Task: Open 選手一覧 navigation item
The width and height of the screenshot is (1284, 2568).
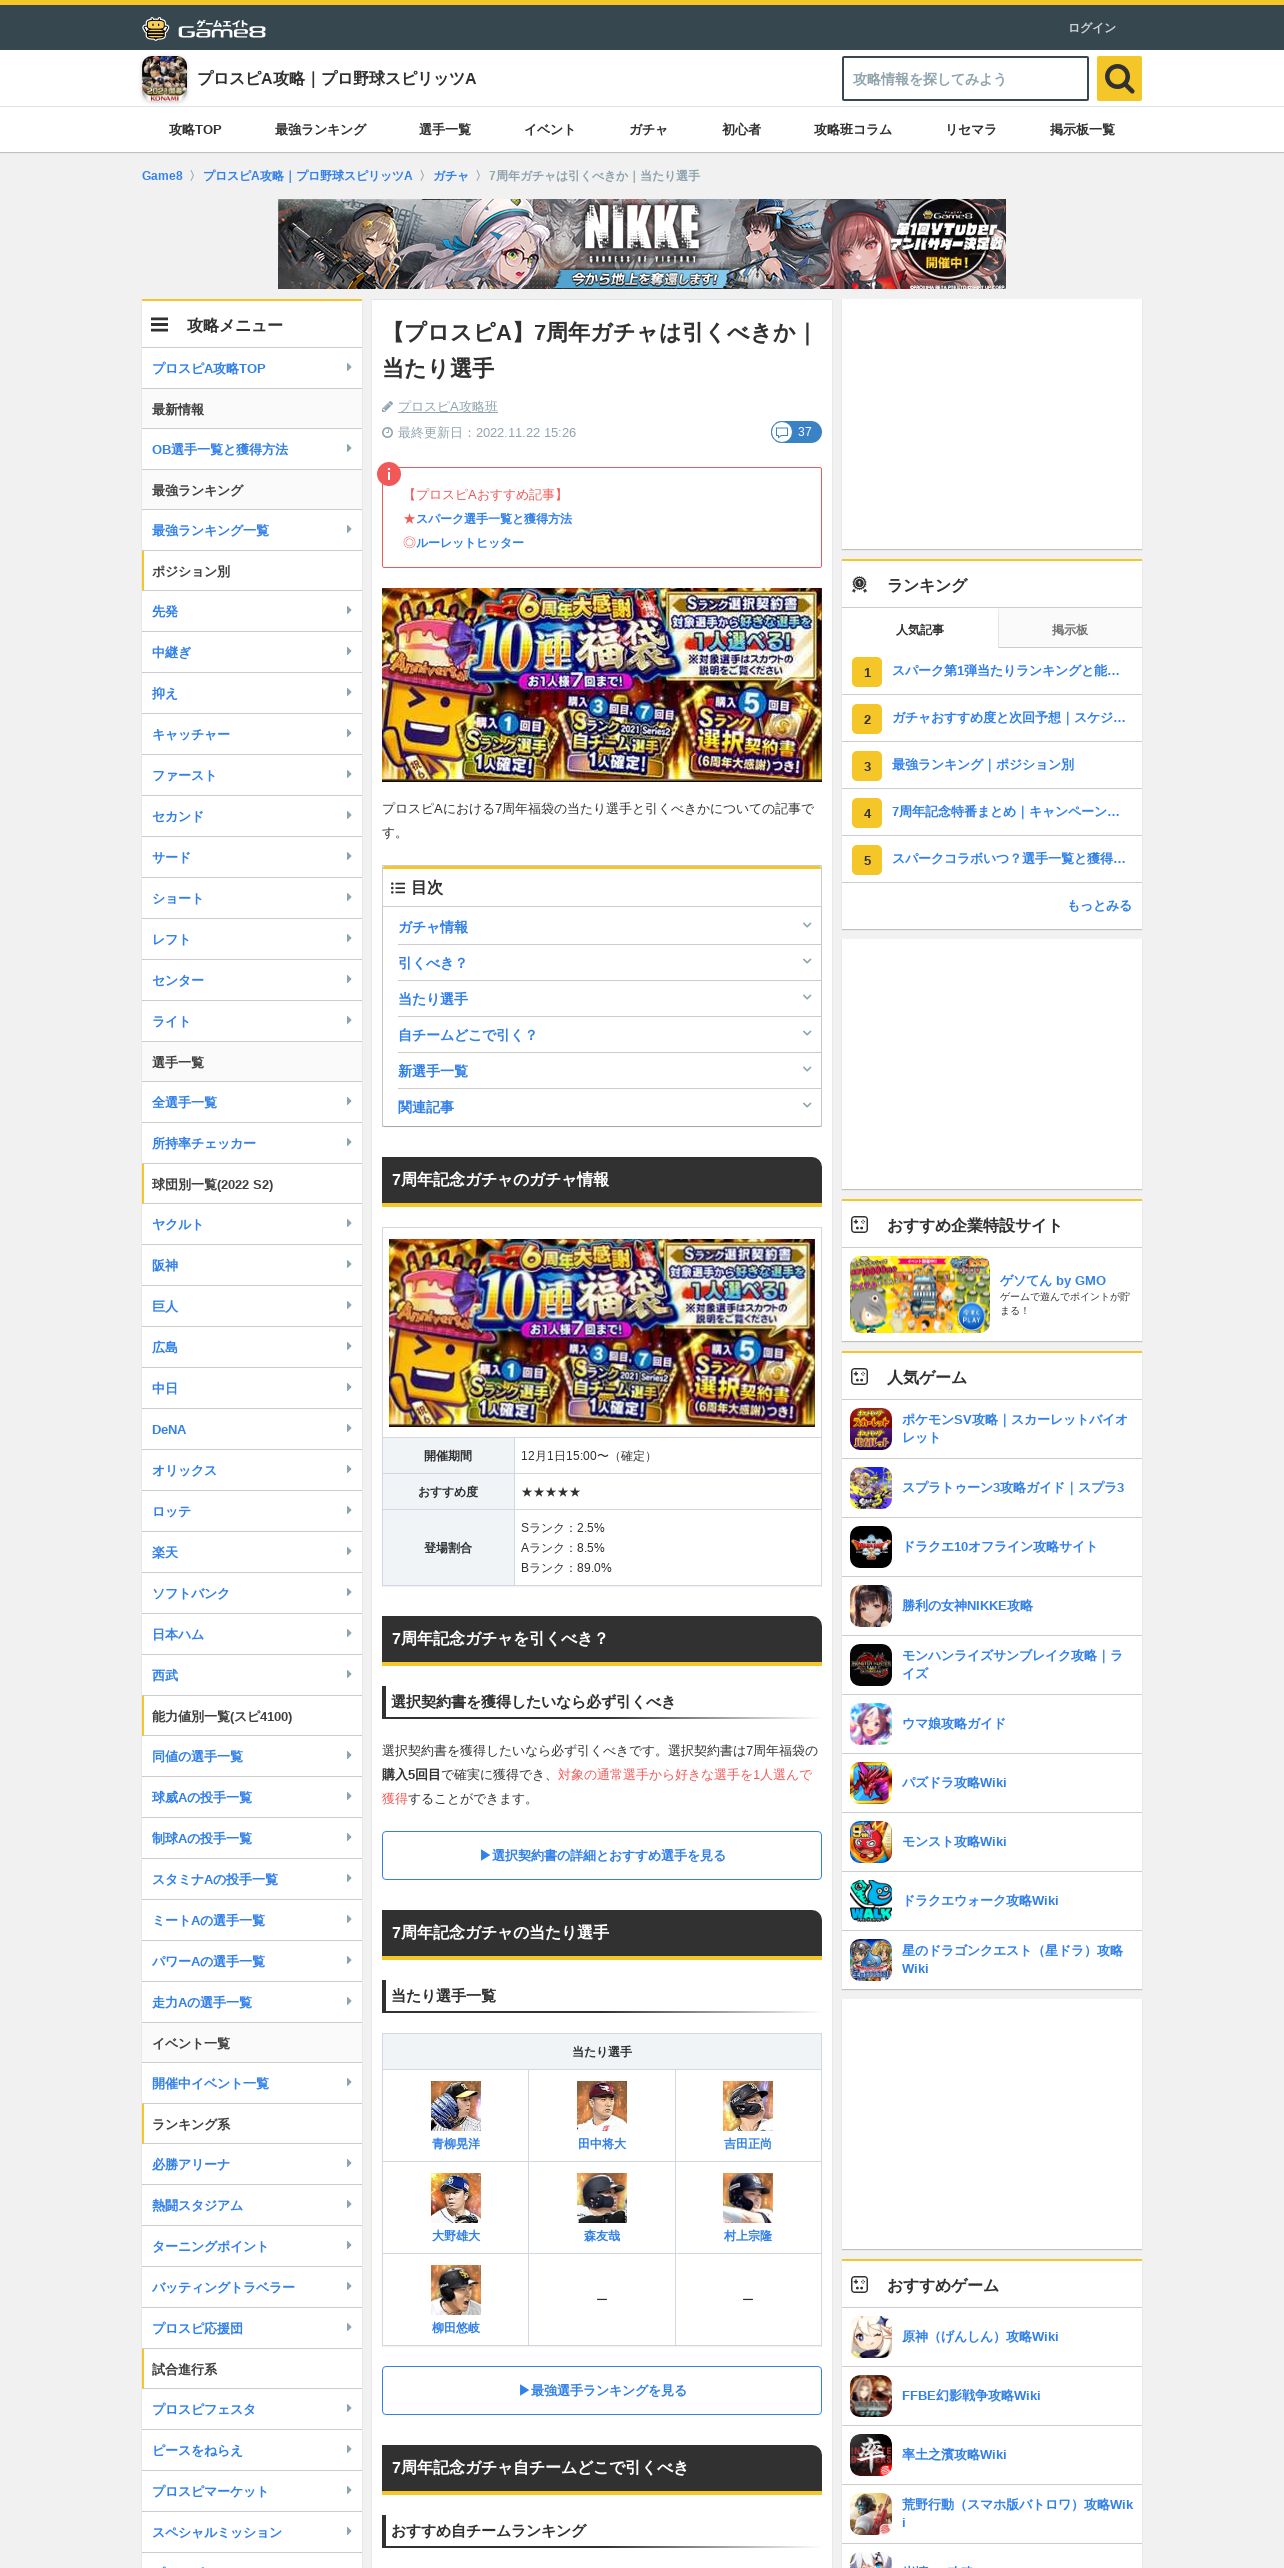Action: click(445, 130)
